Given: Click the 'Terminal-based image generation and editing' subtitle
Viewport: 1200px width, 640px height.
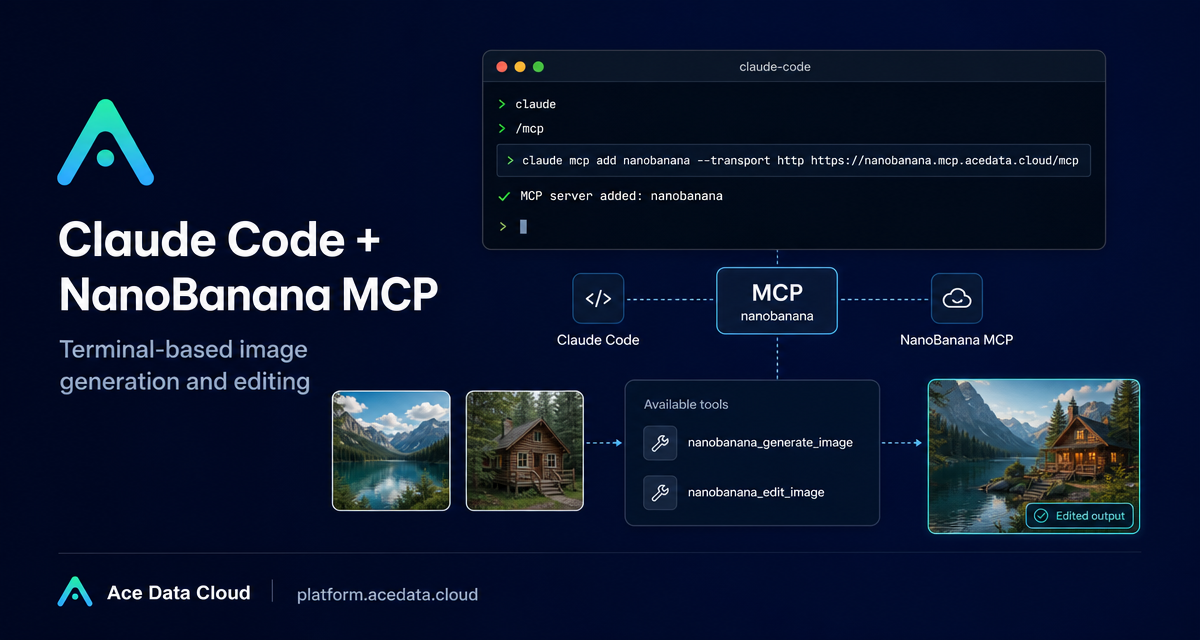Looking at the screenshot, I should [184, 366].
